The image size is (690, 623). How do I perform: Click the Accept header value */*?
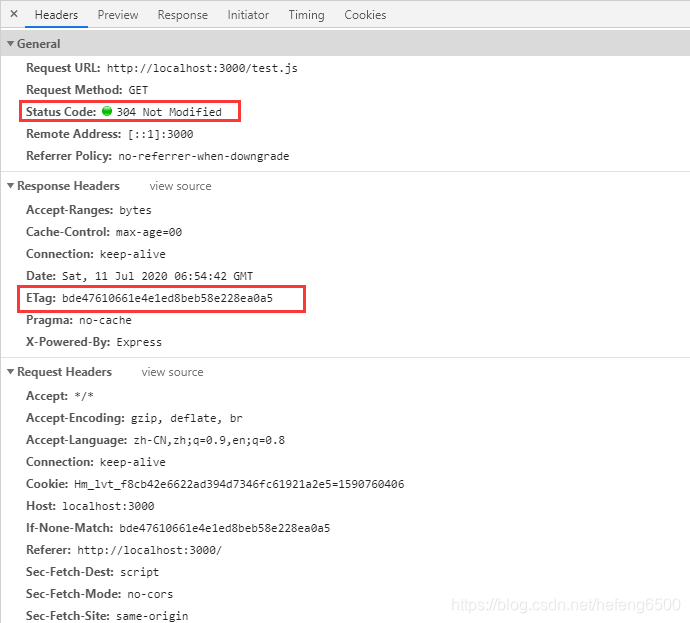pyautogui.click(x=84, y=396)
